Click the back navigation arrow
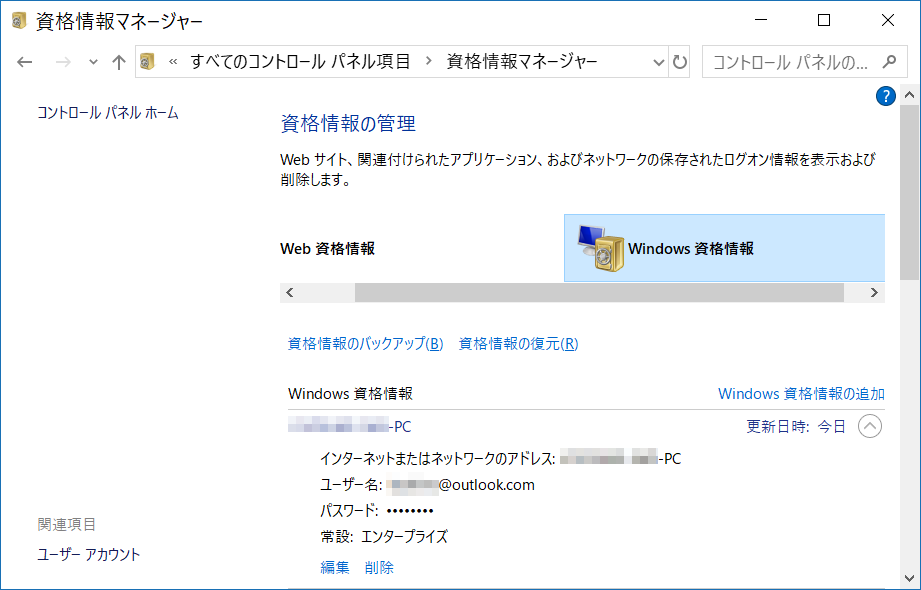Screen dimensions: 921x590 point(25,62)
